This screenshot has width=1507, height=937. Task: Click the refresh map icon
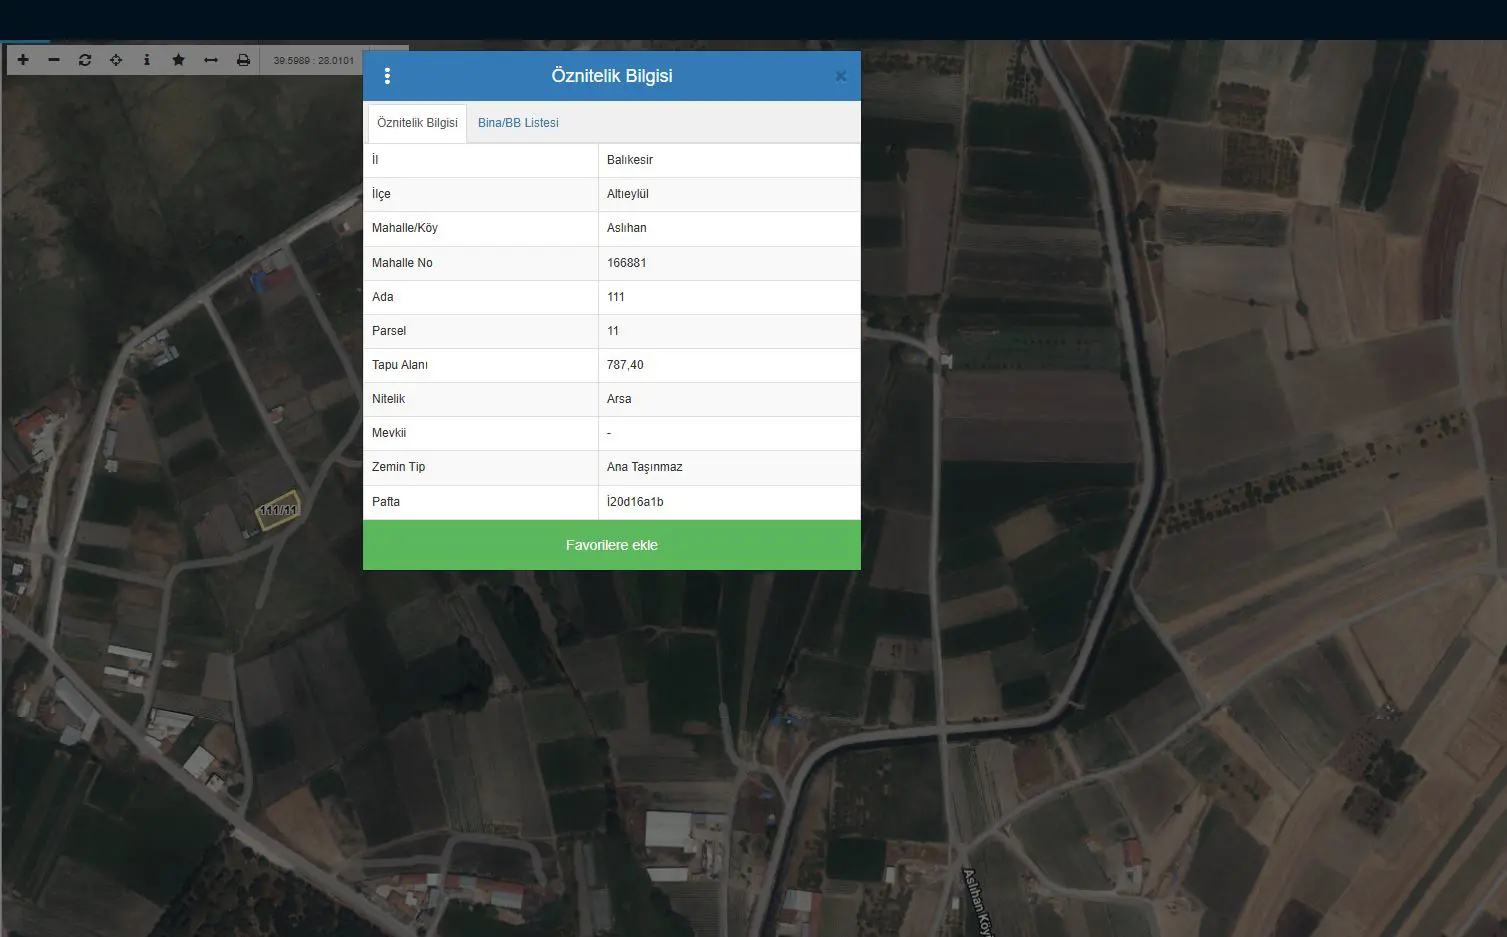point(85,60)
